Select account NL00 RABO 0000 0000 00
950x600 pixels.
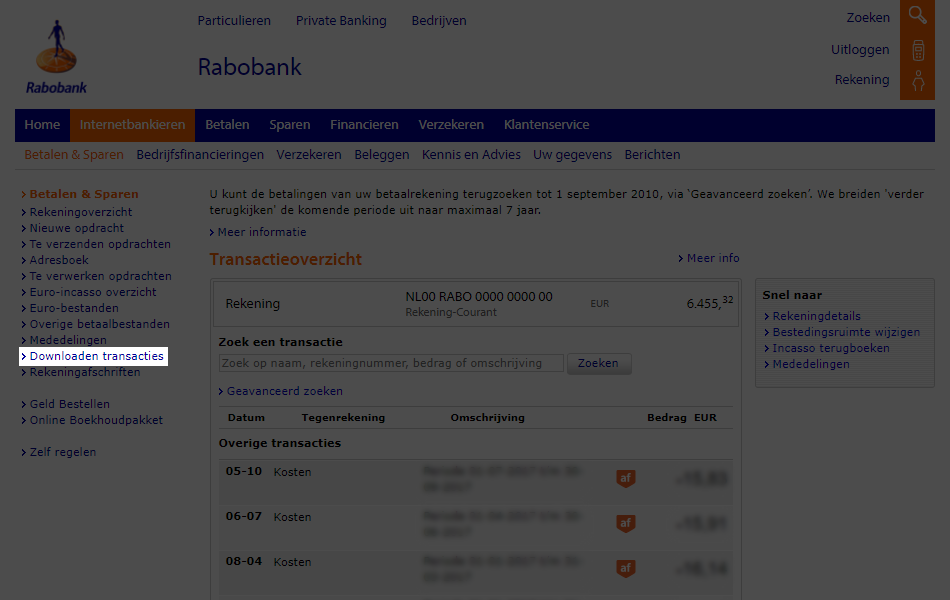click(x=479, y=297)
